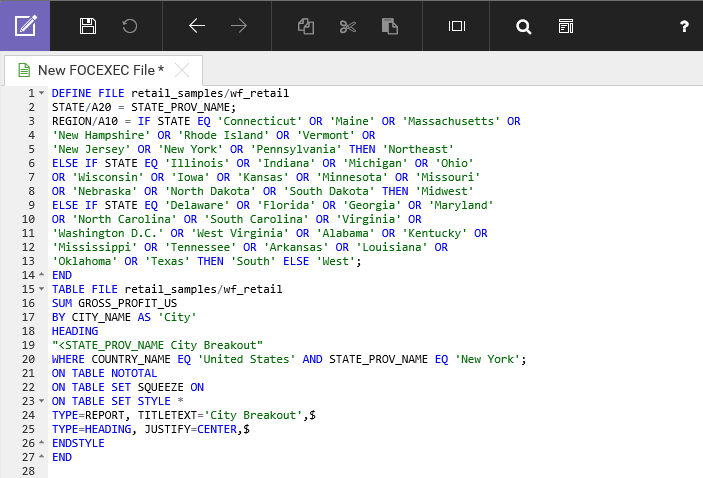Screen dimensions: 703x478
Task: Click the purple edit document icon
Action: pos(25,26)
